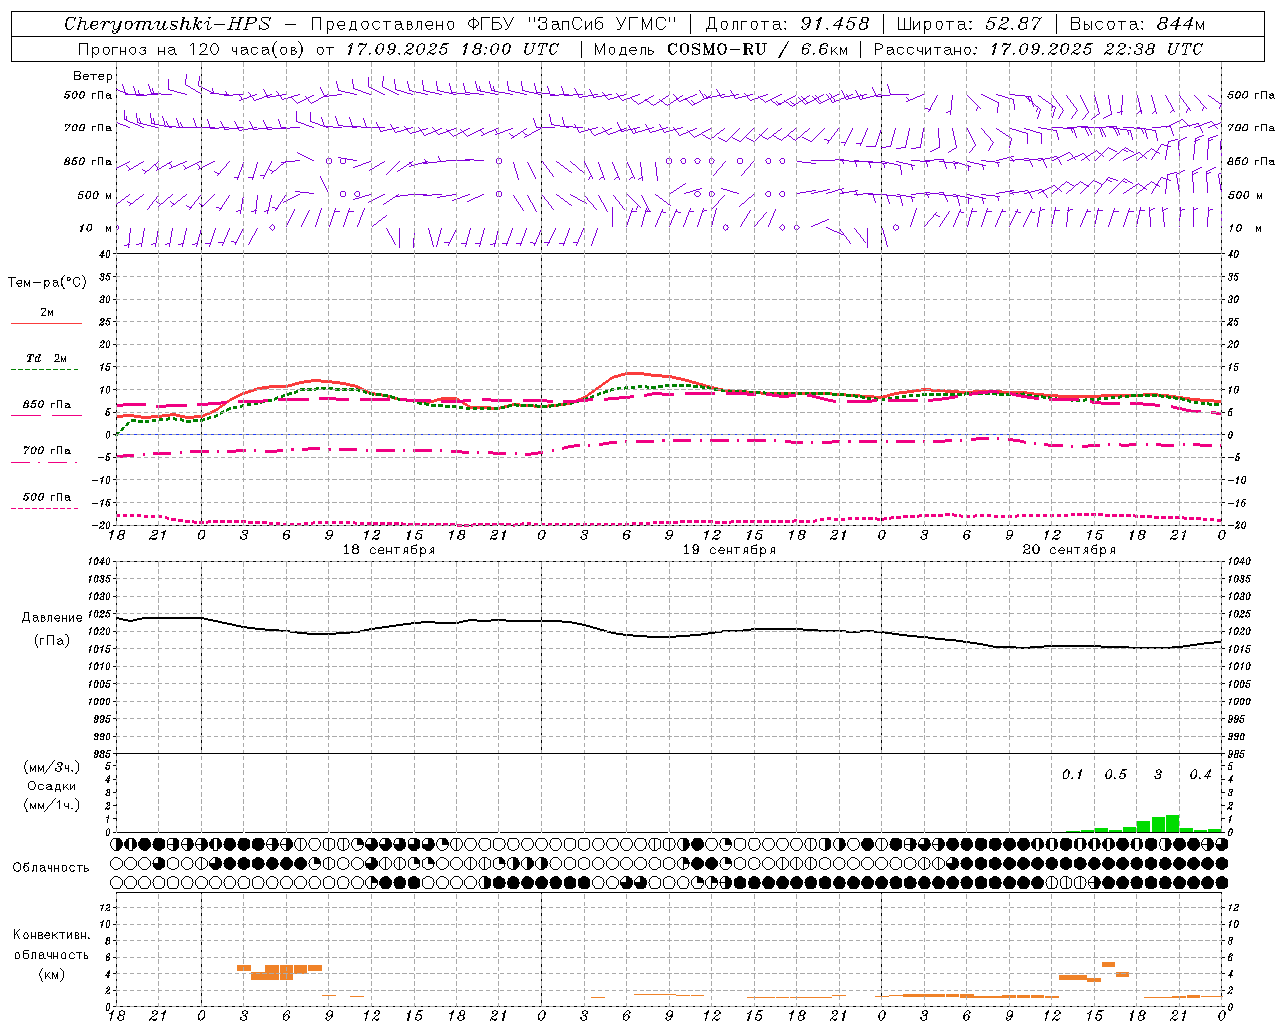Viewport: 1280px width, 1024px height.
Task: Click the Давление panel label
Action: pos(52,618)
